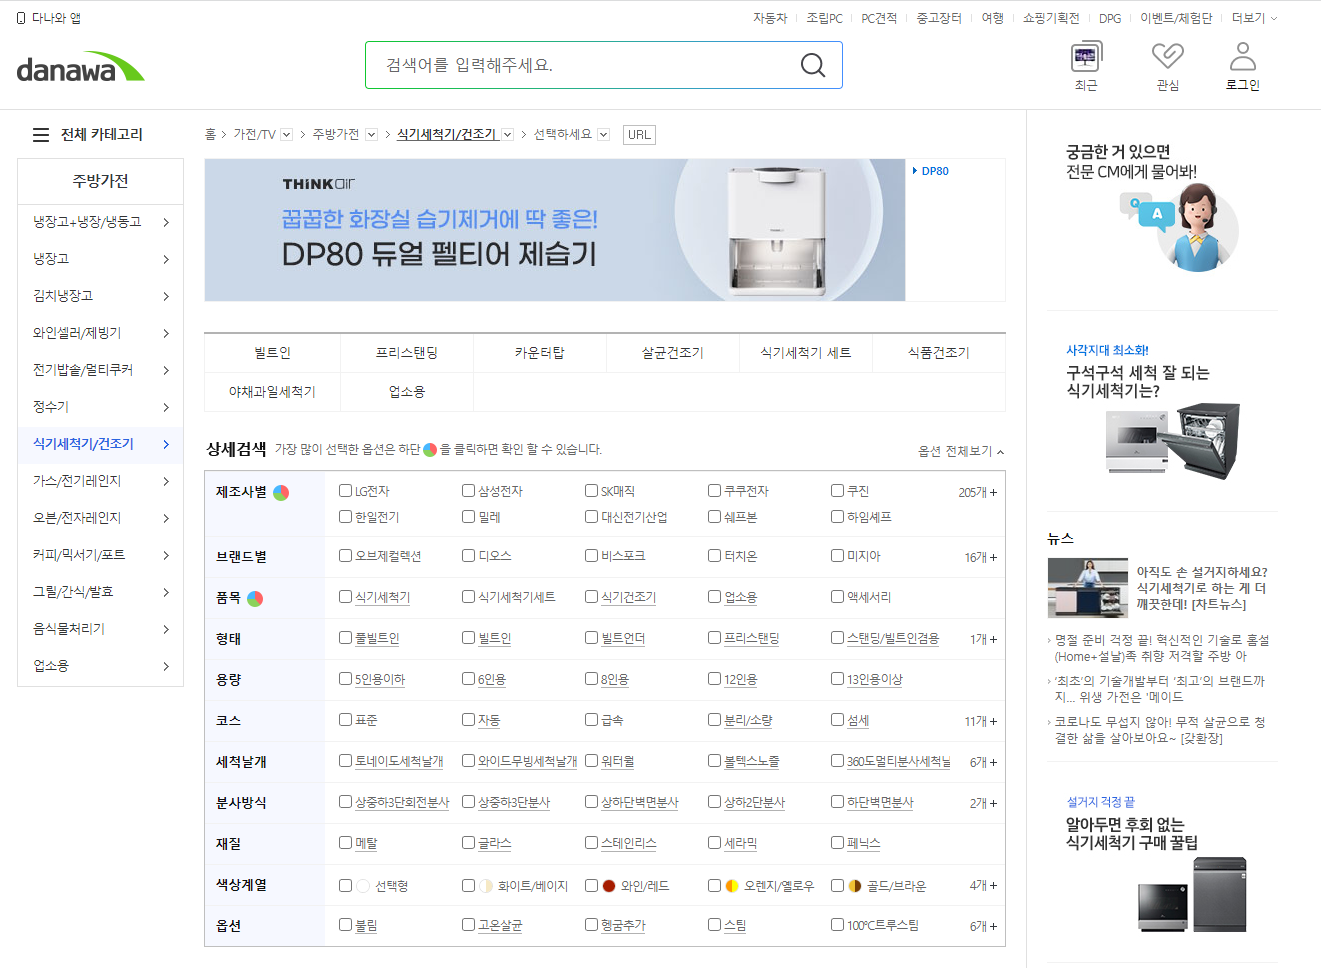Go to 홈 in the breadcrumb
Image resolution: width=1321 pixels, height=968 pixels.
coord(210,135)
